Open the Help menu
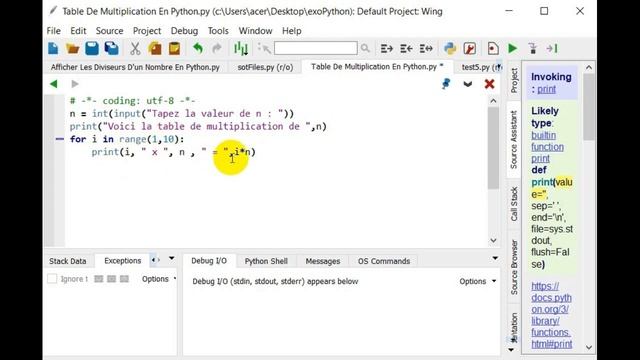This screenshot has width=640, height=360. coord(291,31)
